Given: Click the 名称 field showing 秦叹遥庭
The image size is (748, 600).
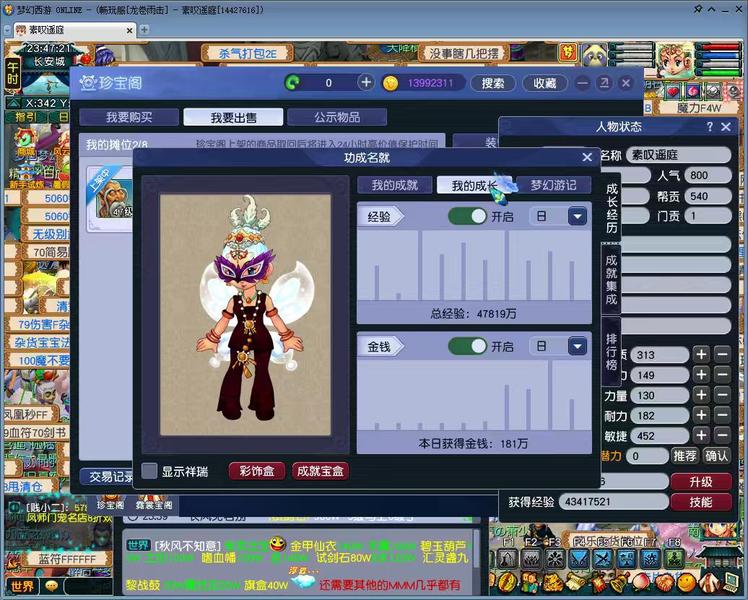Looking at the screenshot, I should (678, 155).
